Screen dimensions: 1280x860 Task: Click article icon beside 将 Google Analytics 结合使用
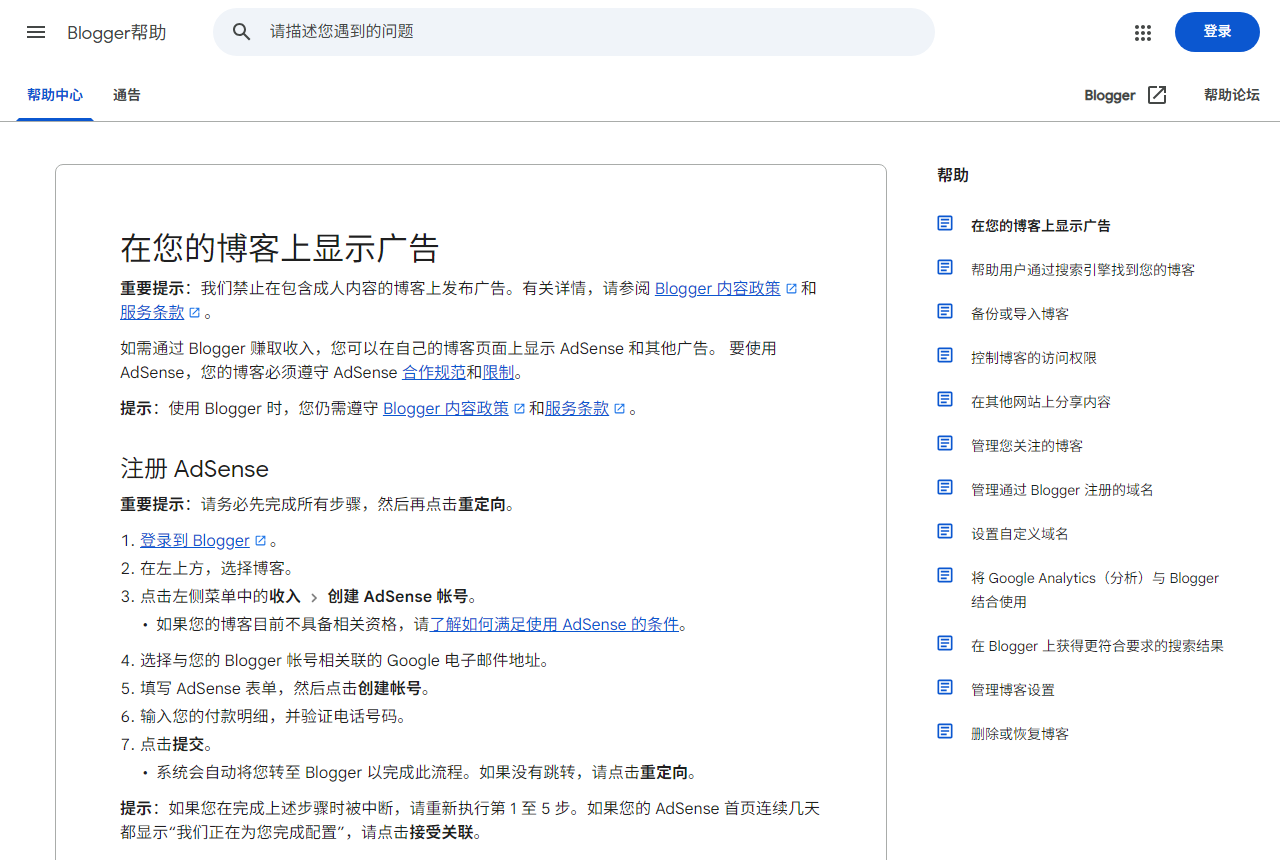[945, 575]
